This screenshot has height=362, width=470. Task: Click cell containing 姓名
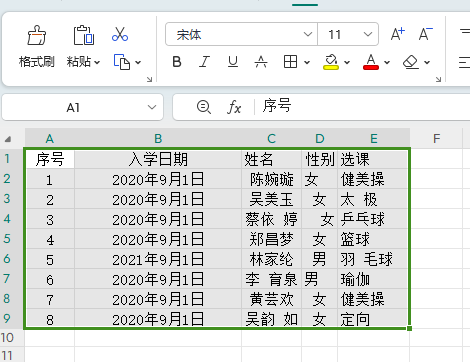pos(271,159)
